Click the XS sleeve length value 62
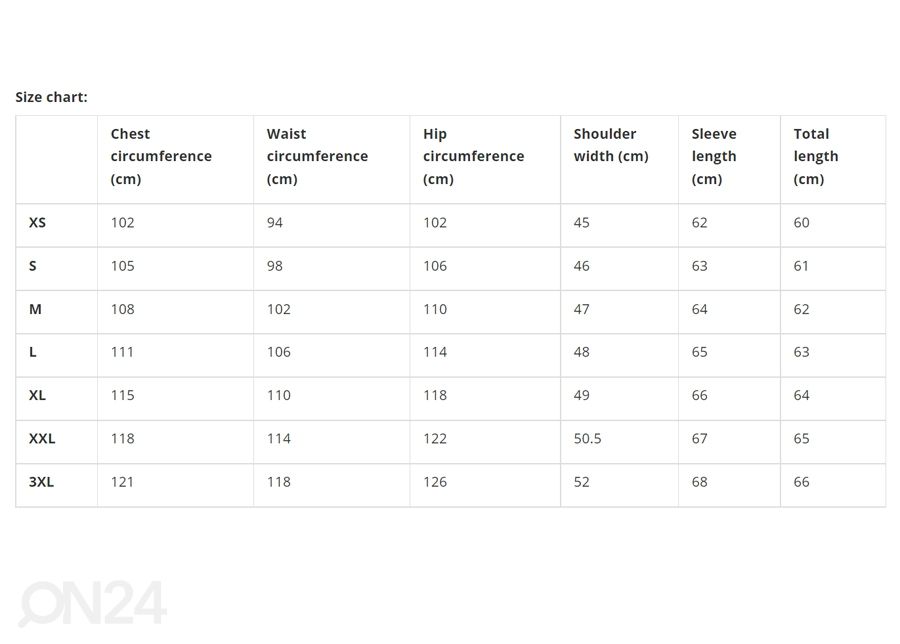The image size is (900, 644). pos(699,223)
